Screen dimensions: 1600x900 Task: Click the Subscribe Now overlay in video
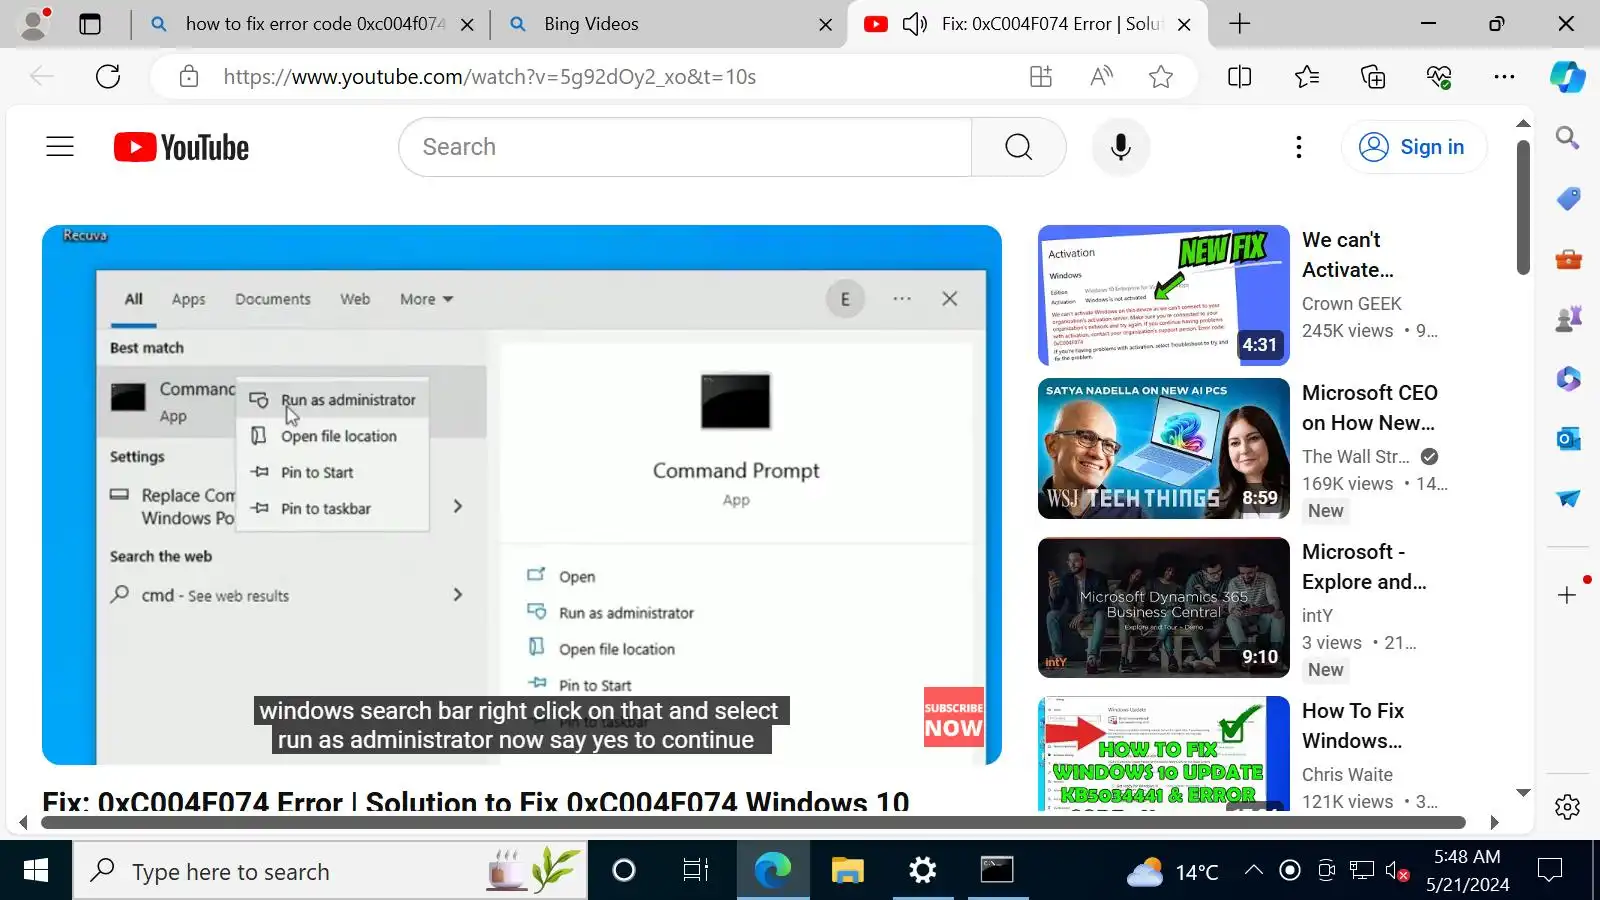(953, 717)
